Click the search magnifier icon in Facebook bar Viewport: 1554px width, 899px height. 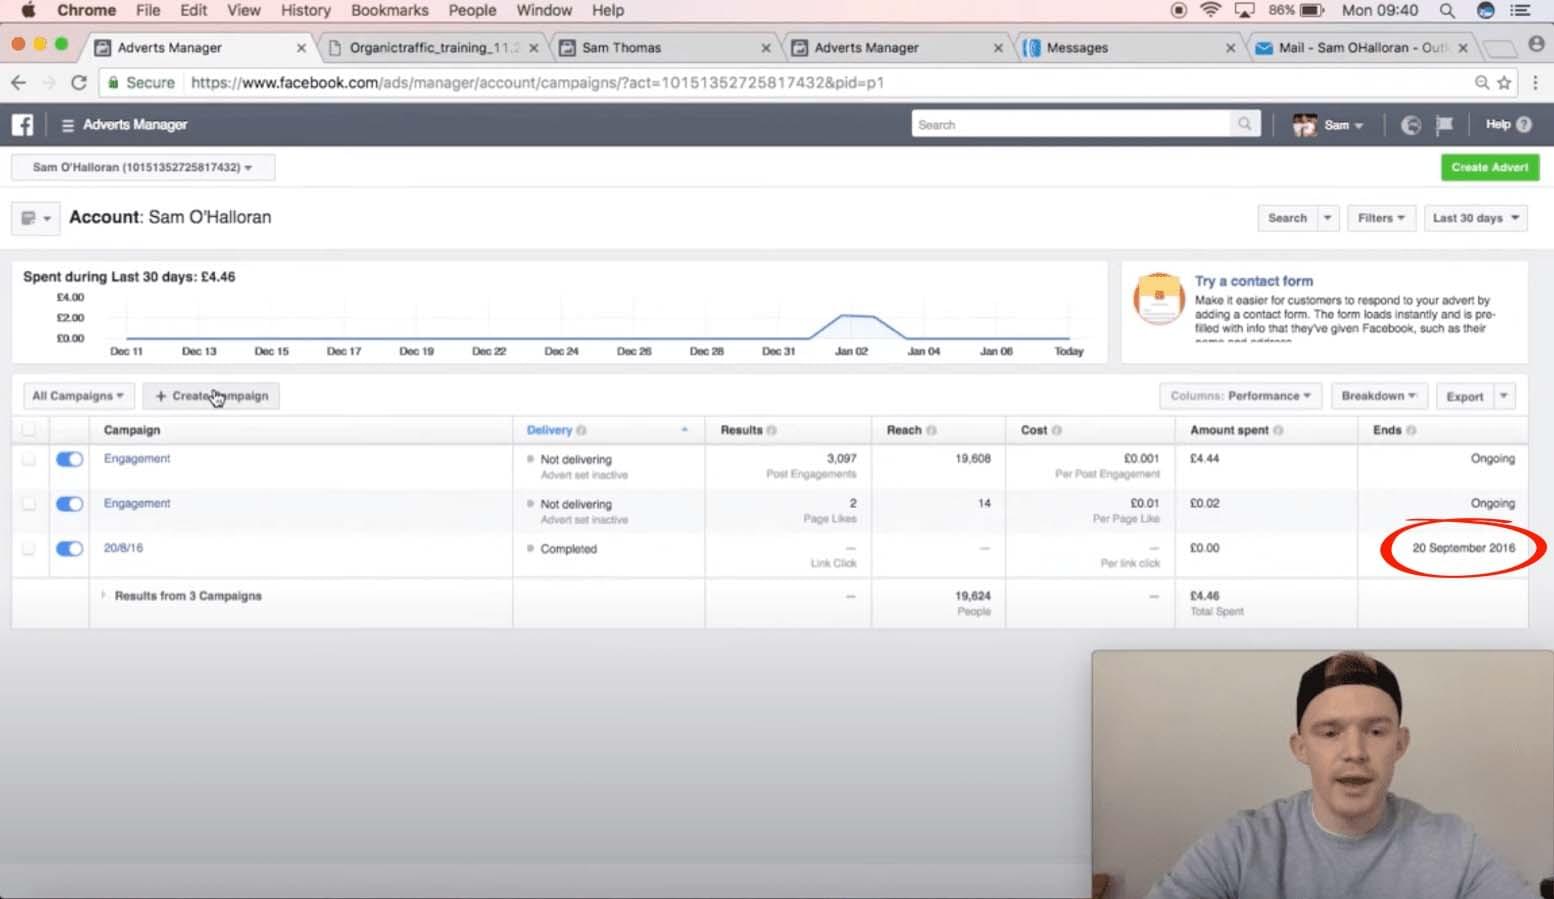click(x=1244, y=124)
